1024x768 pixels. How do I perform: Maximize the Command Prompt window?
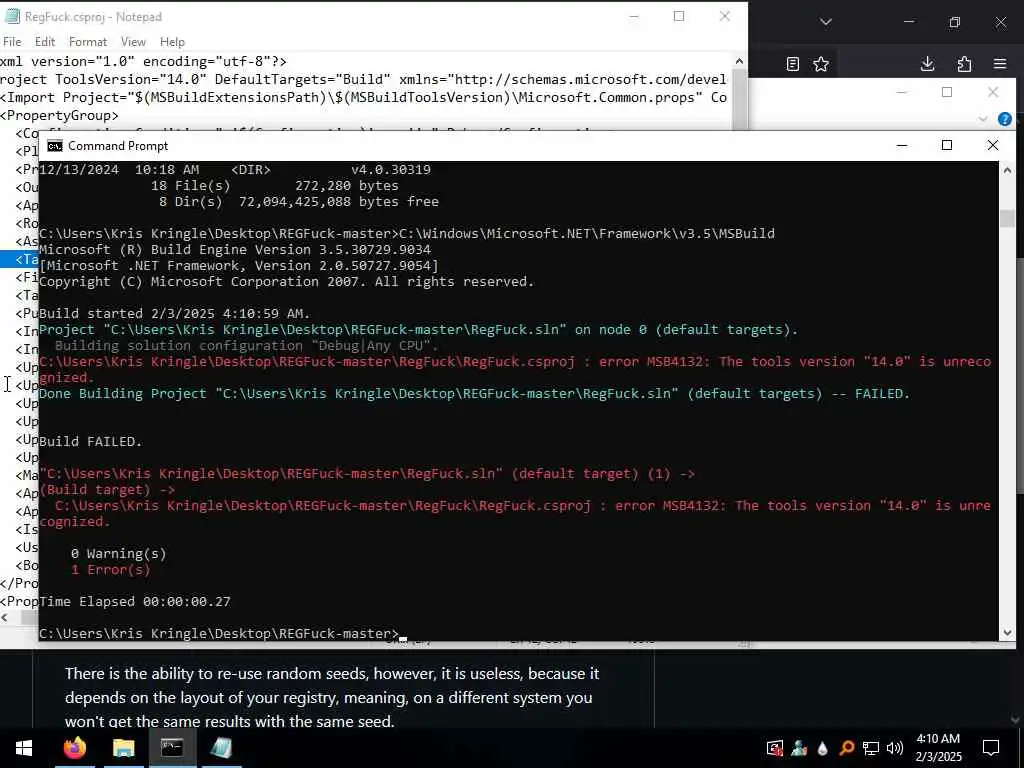point(947,145)
